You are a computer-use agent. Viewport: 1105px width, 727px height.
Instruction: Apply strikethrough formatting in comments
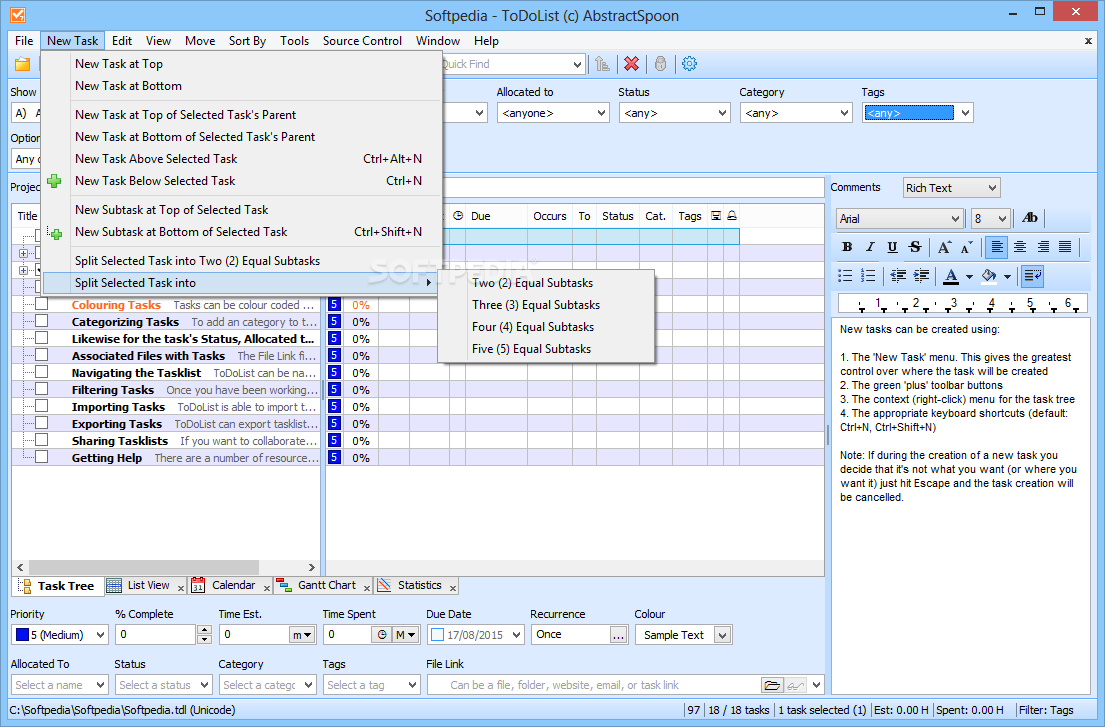click(x=915, y=247)
